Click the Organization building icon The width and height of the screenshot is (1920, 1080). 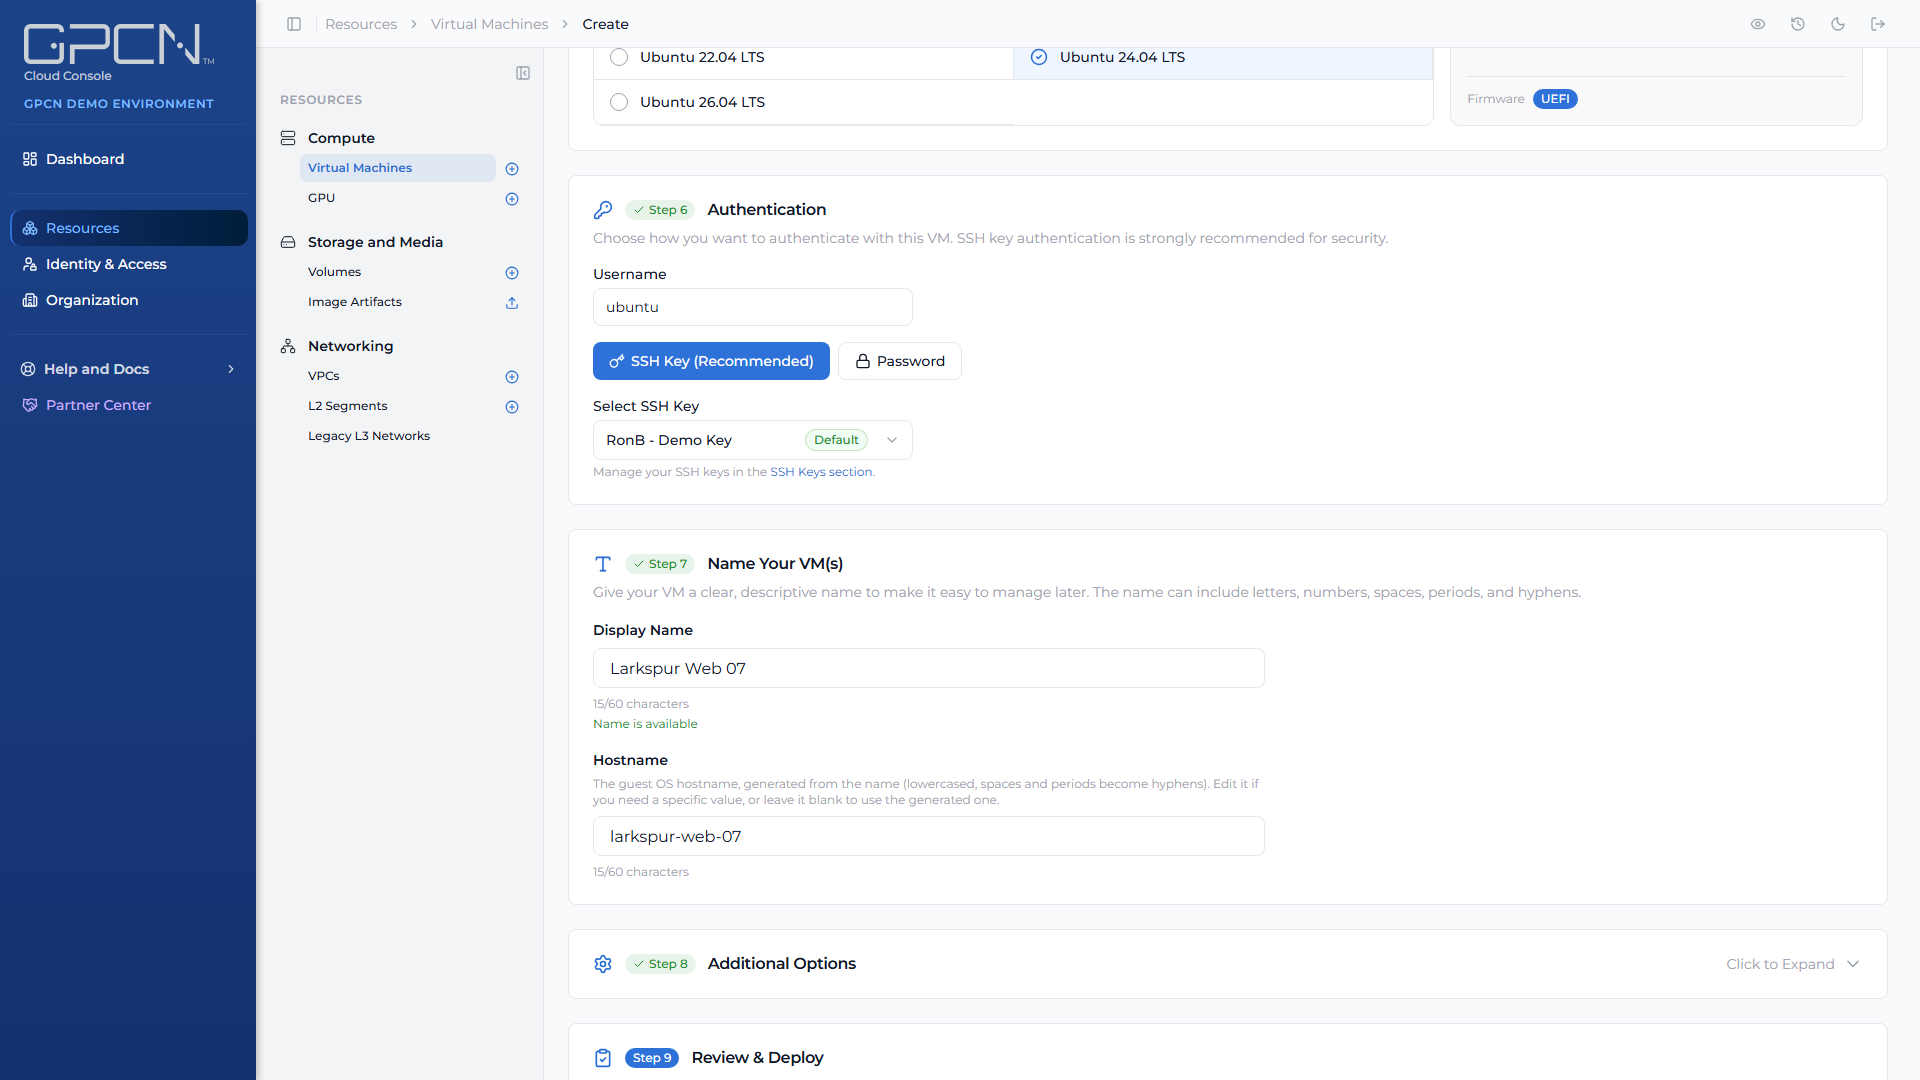[30, 300]
